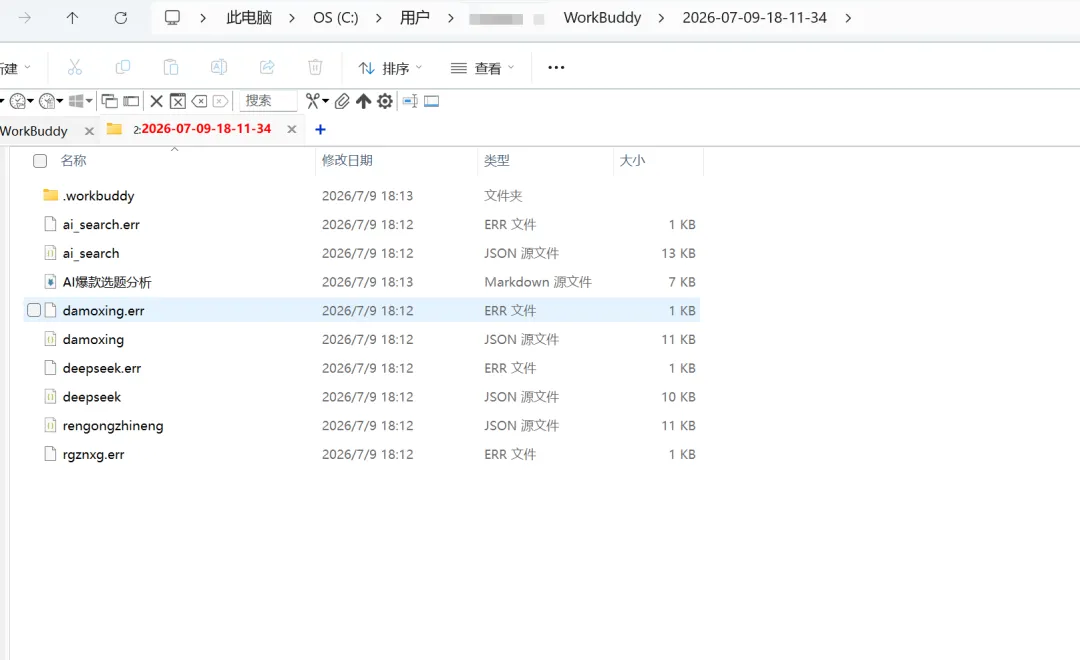Click 此电脑 in the address breadcrumb

coord(249,18)
